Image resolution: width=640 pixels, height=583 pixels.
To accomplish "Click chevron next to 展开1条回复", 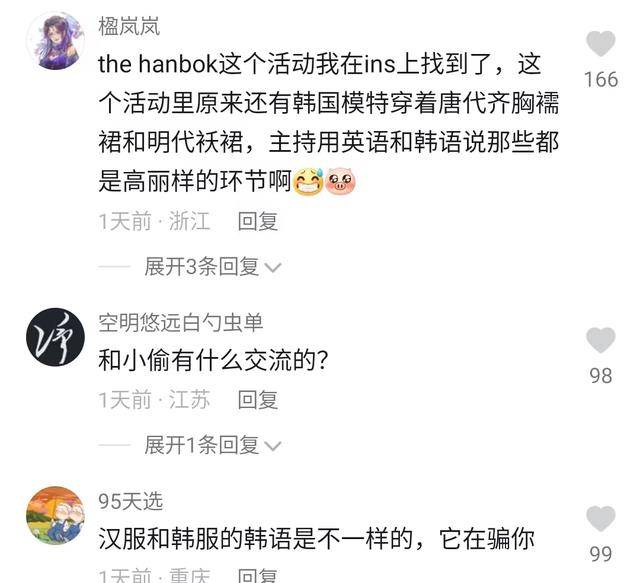I will pyautogui.click(x=273, y=446).
